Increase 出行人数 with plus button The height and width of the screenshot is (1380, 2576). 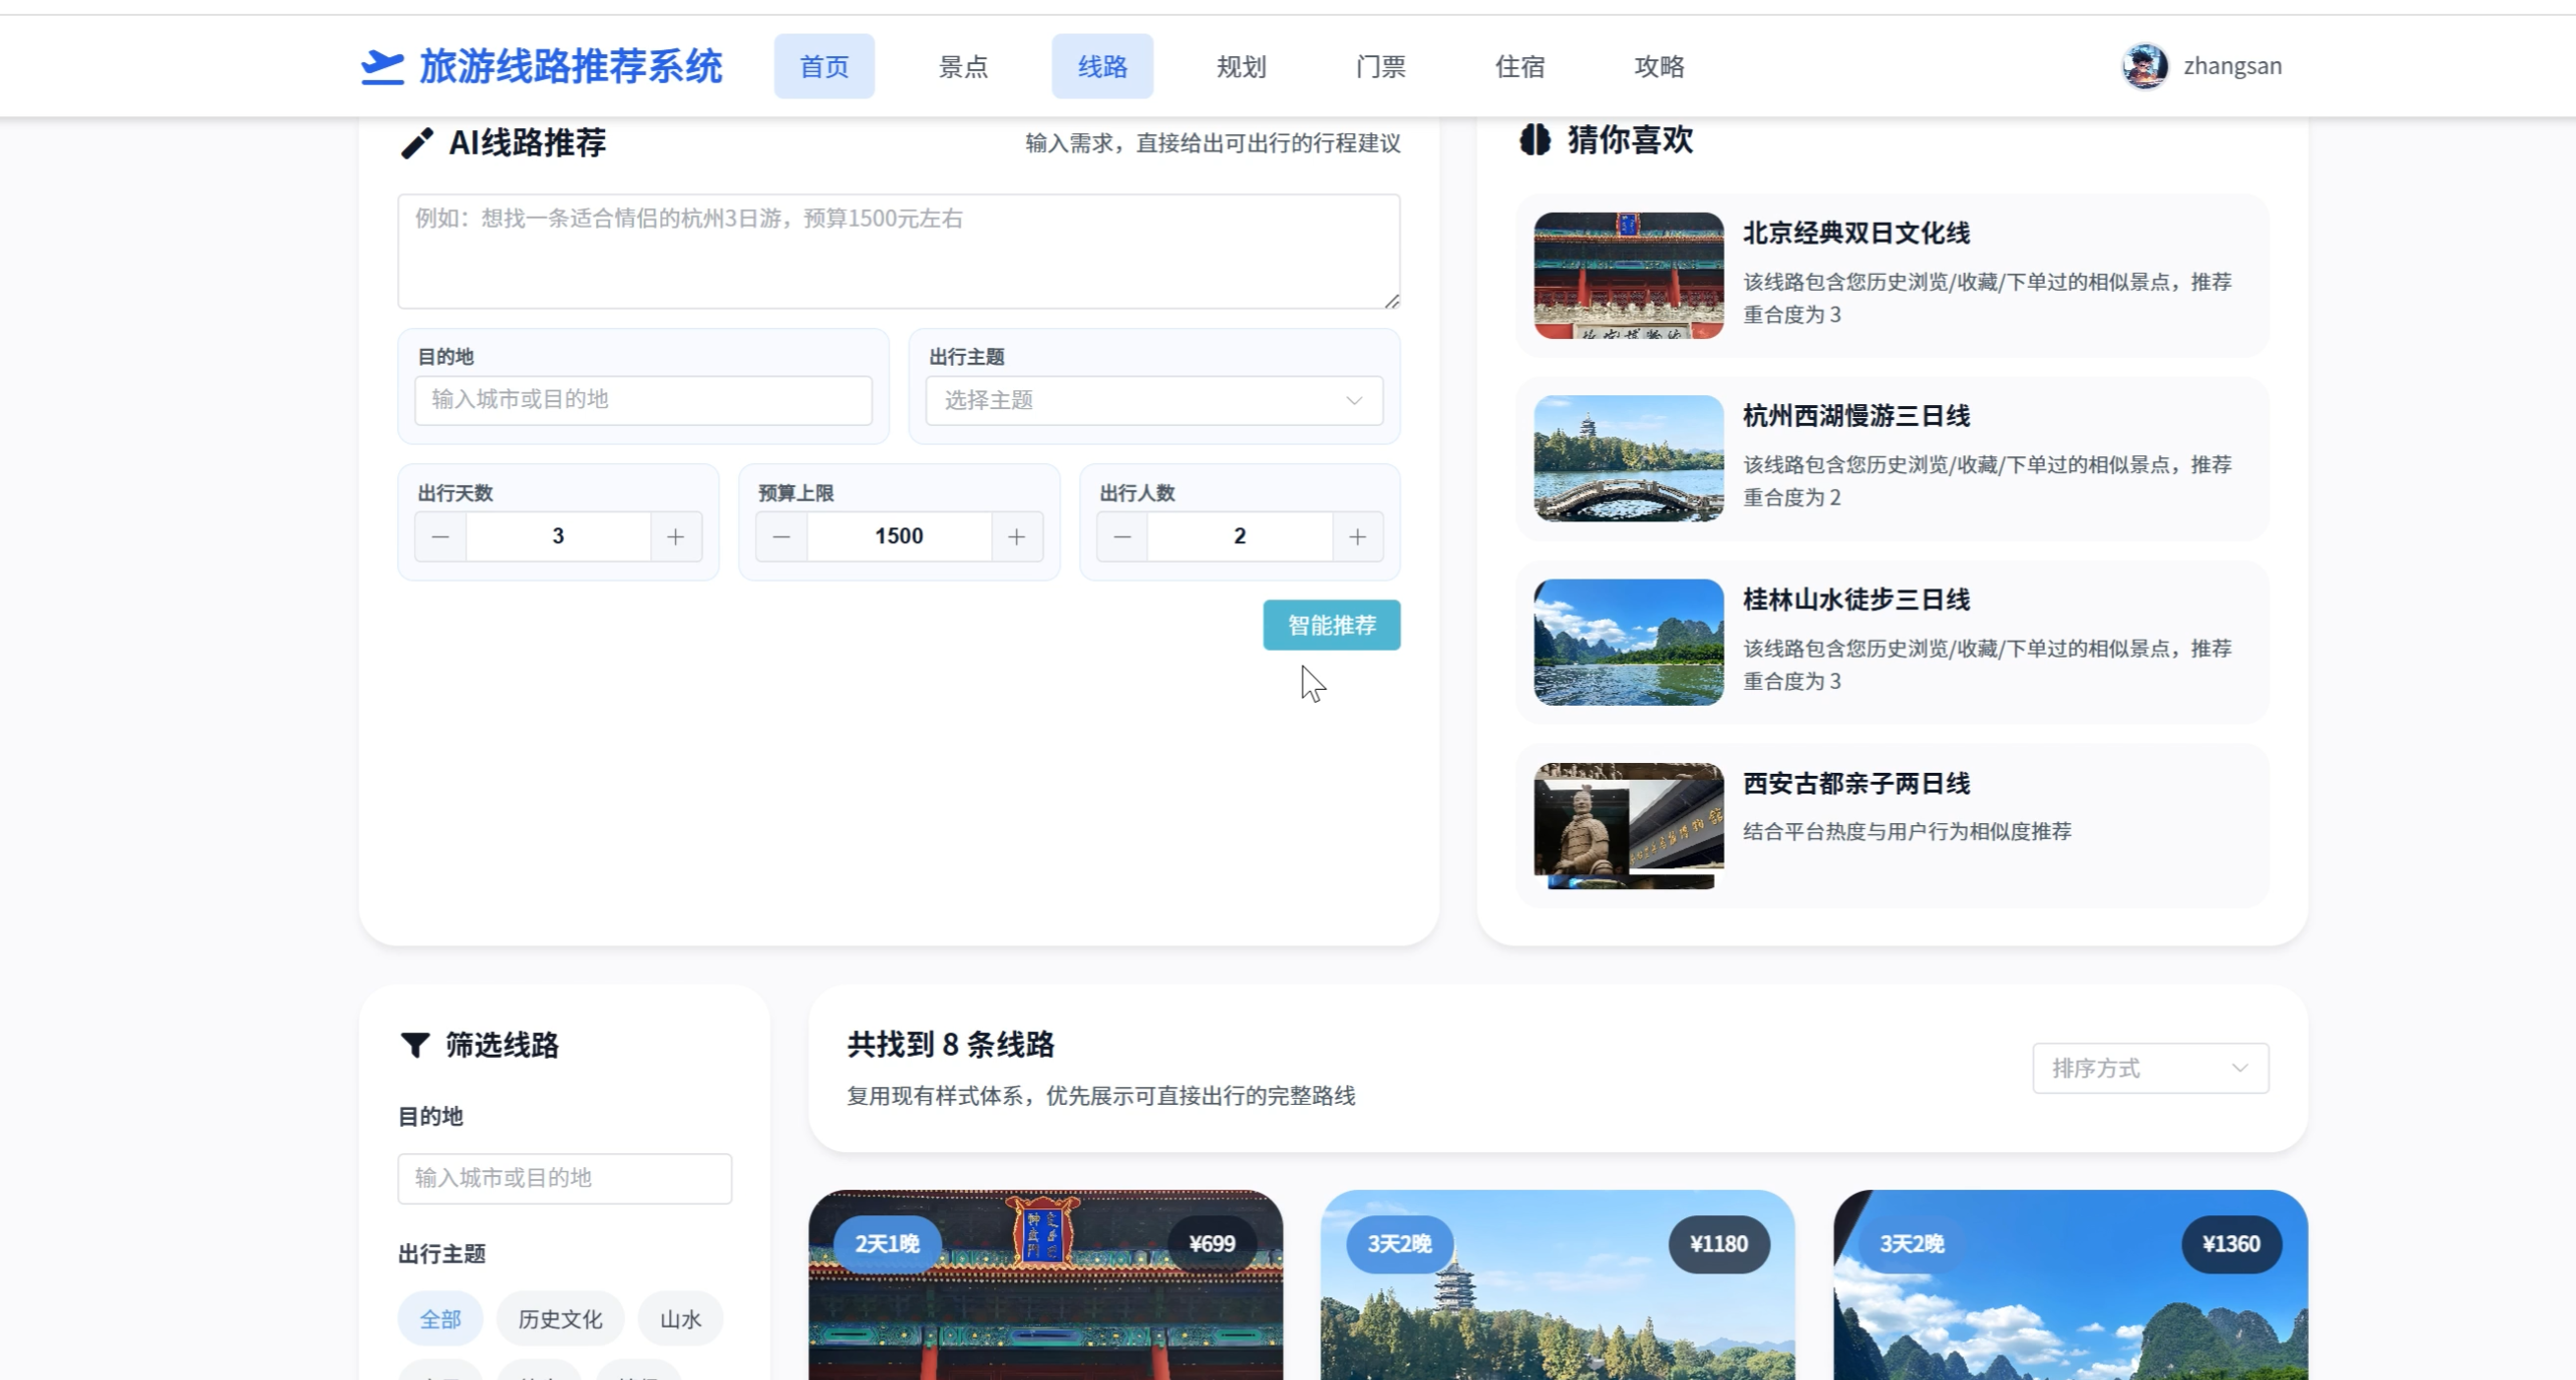[x=1357, y=537]
